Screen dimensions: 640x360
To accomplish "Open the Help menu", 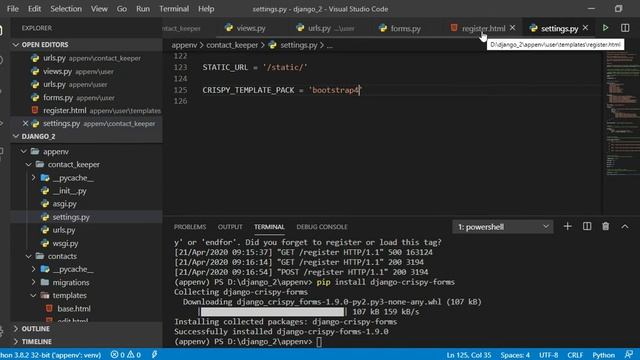I will pos(206,9).
